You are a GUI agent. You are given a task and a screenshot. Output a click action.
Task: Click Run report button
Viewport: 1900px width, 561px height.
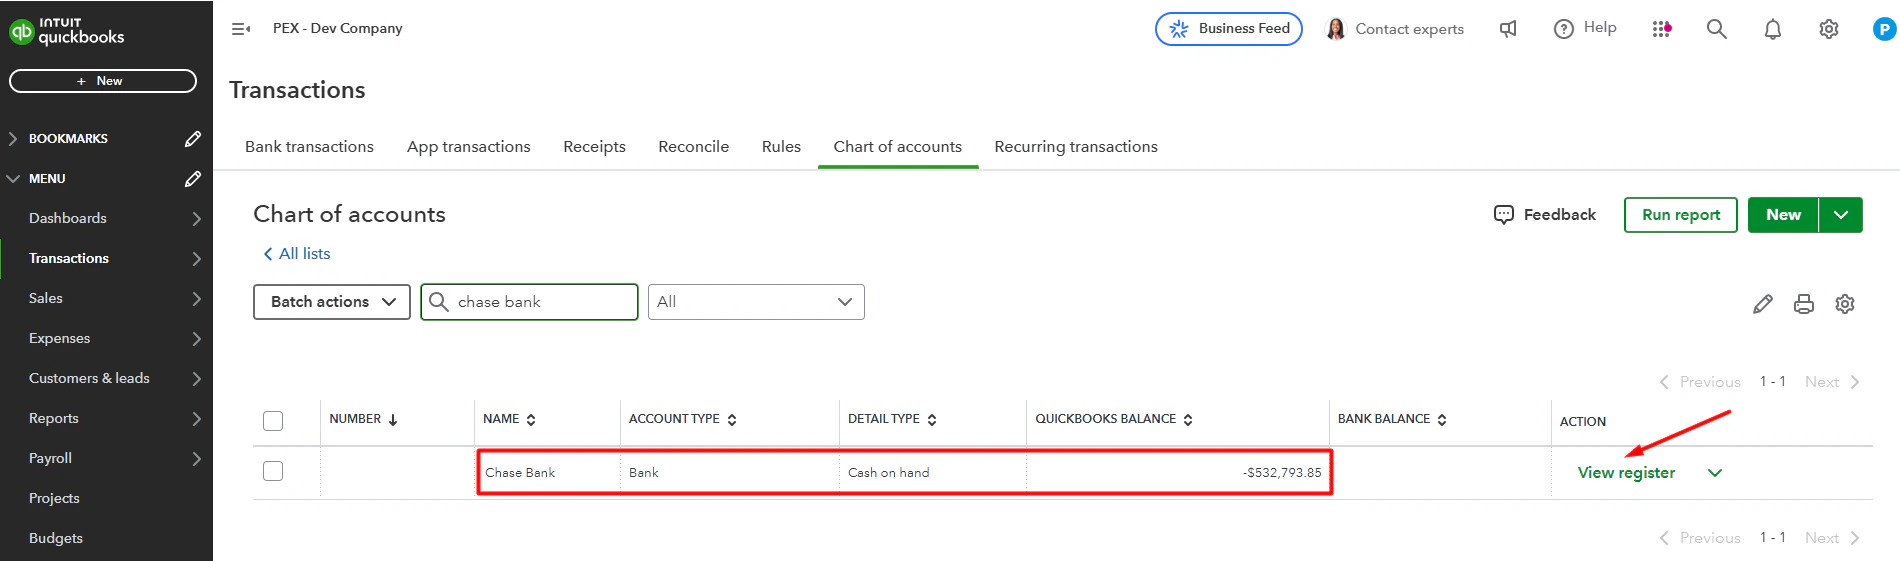click(1681, 215)
